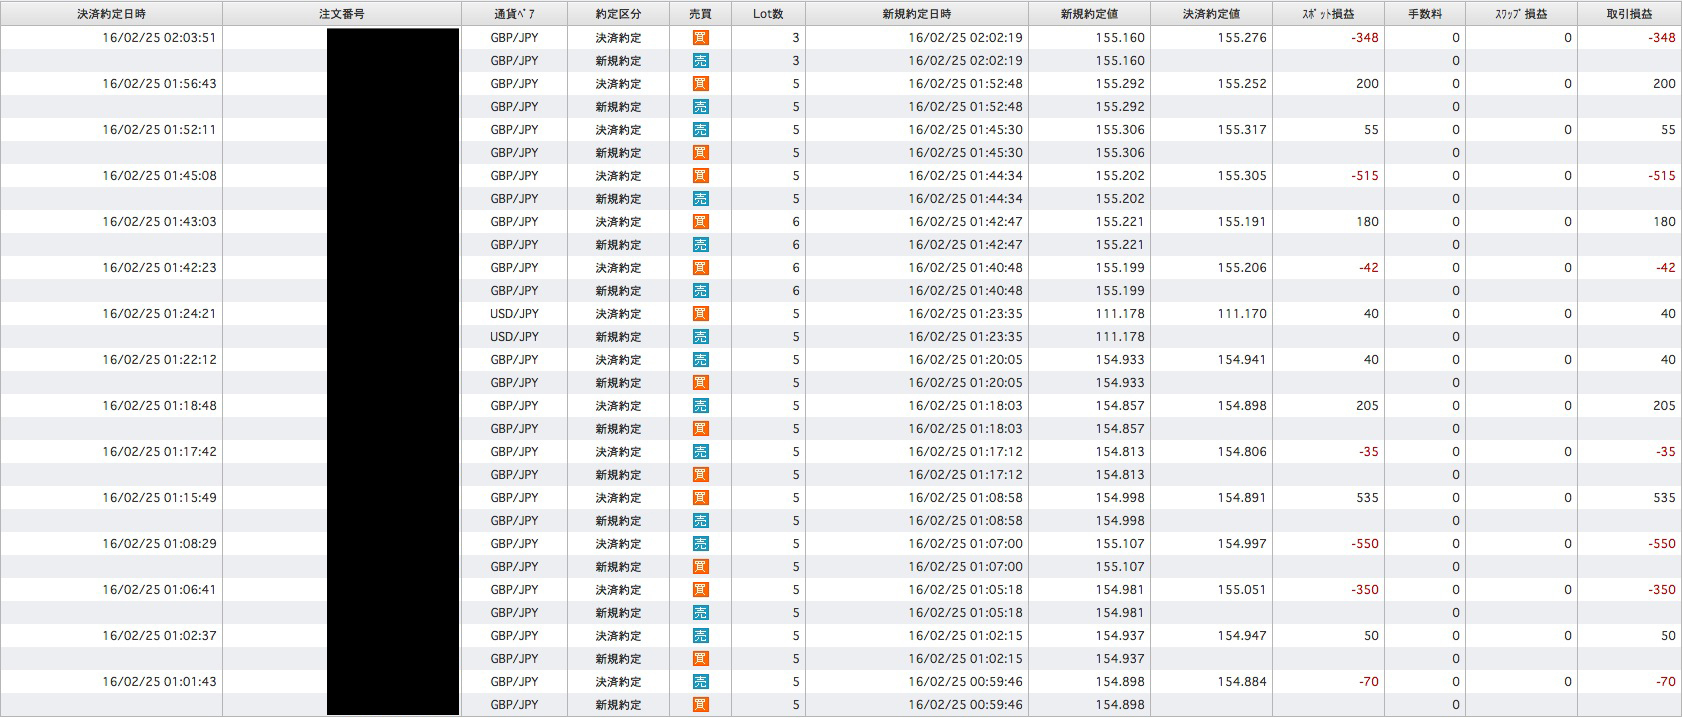Click the 売 icon in the 01:08:29 settlement row
Viewport: 1683px width, 718px height.
pyautogui.click(x=700, y=544)
